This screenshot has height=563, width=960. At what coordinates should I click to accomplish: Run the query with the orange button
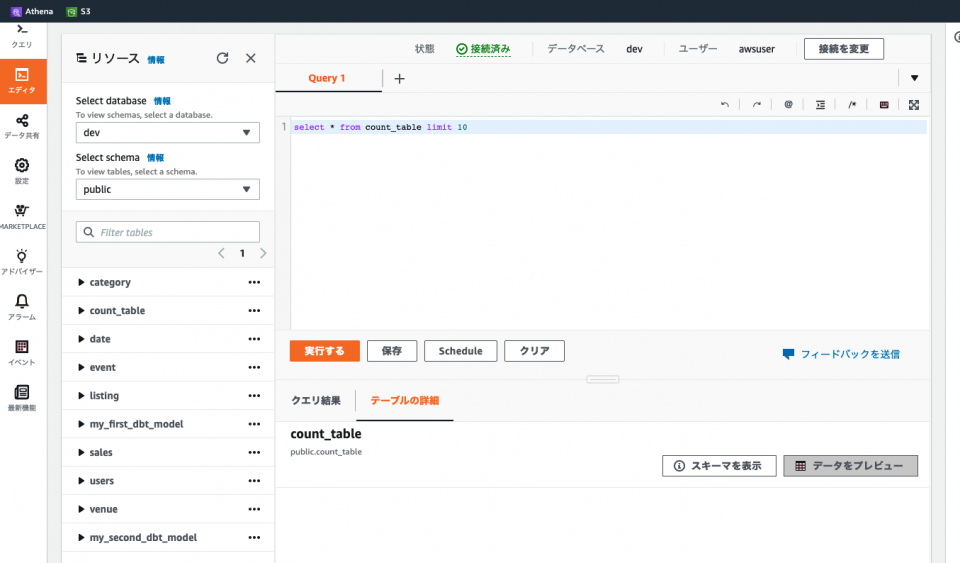324,351
